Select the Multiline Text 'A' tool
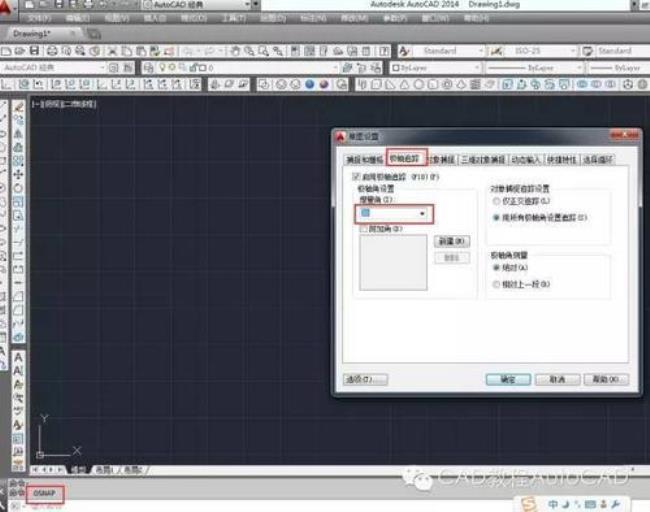The width and height of the screenshot is (650, 512). point(18,357)
